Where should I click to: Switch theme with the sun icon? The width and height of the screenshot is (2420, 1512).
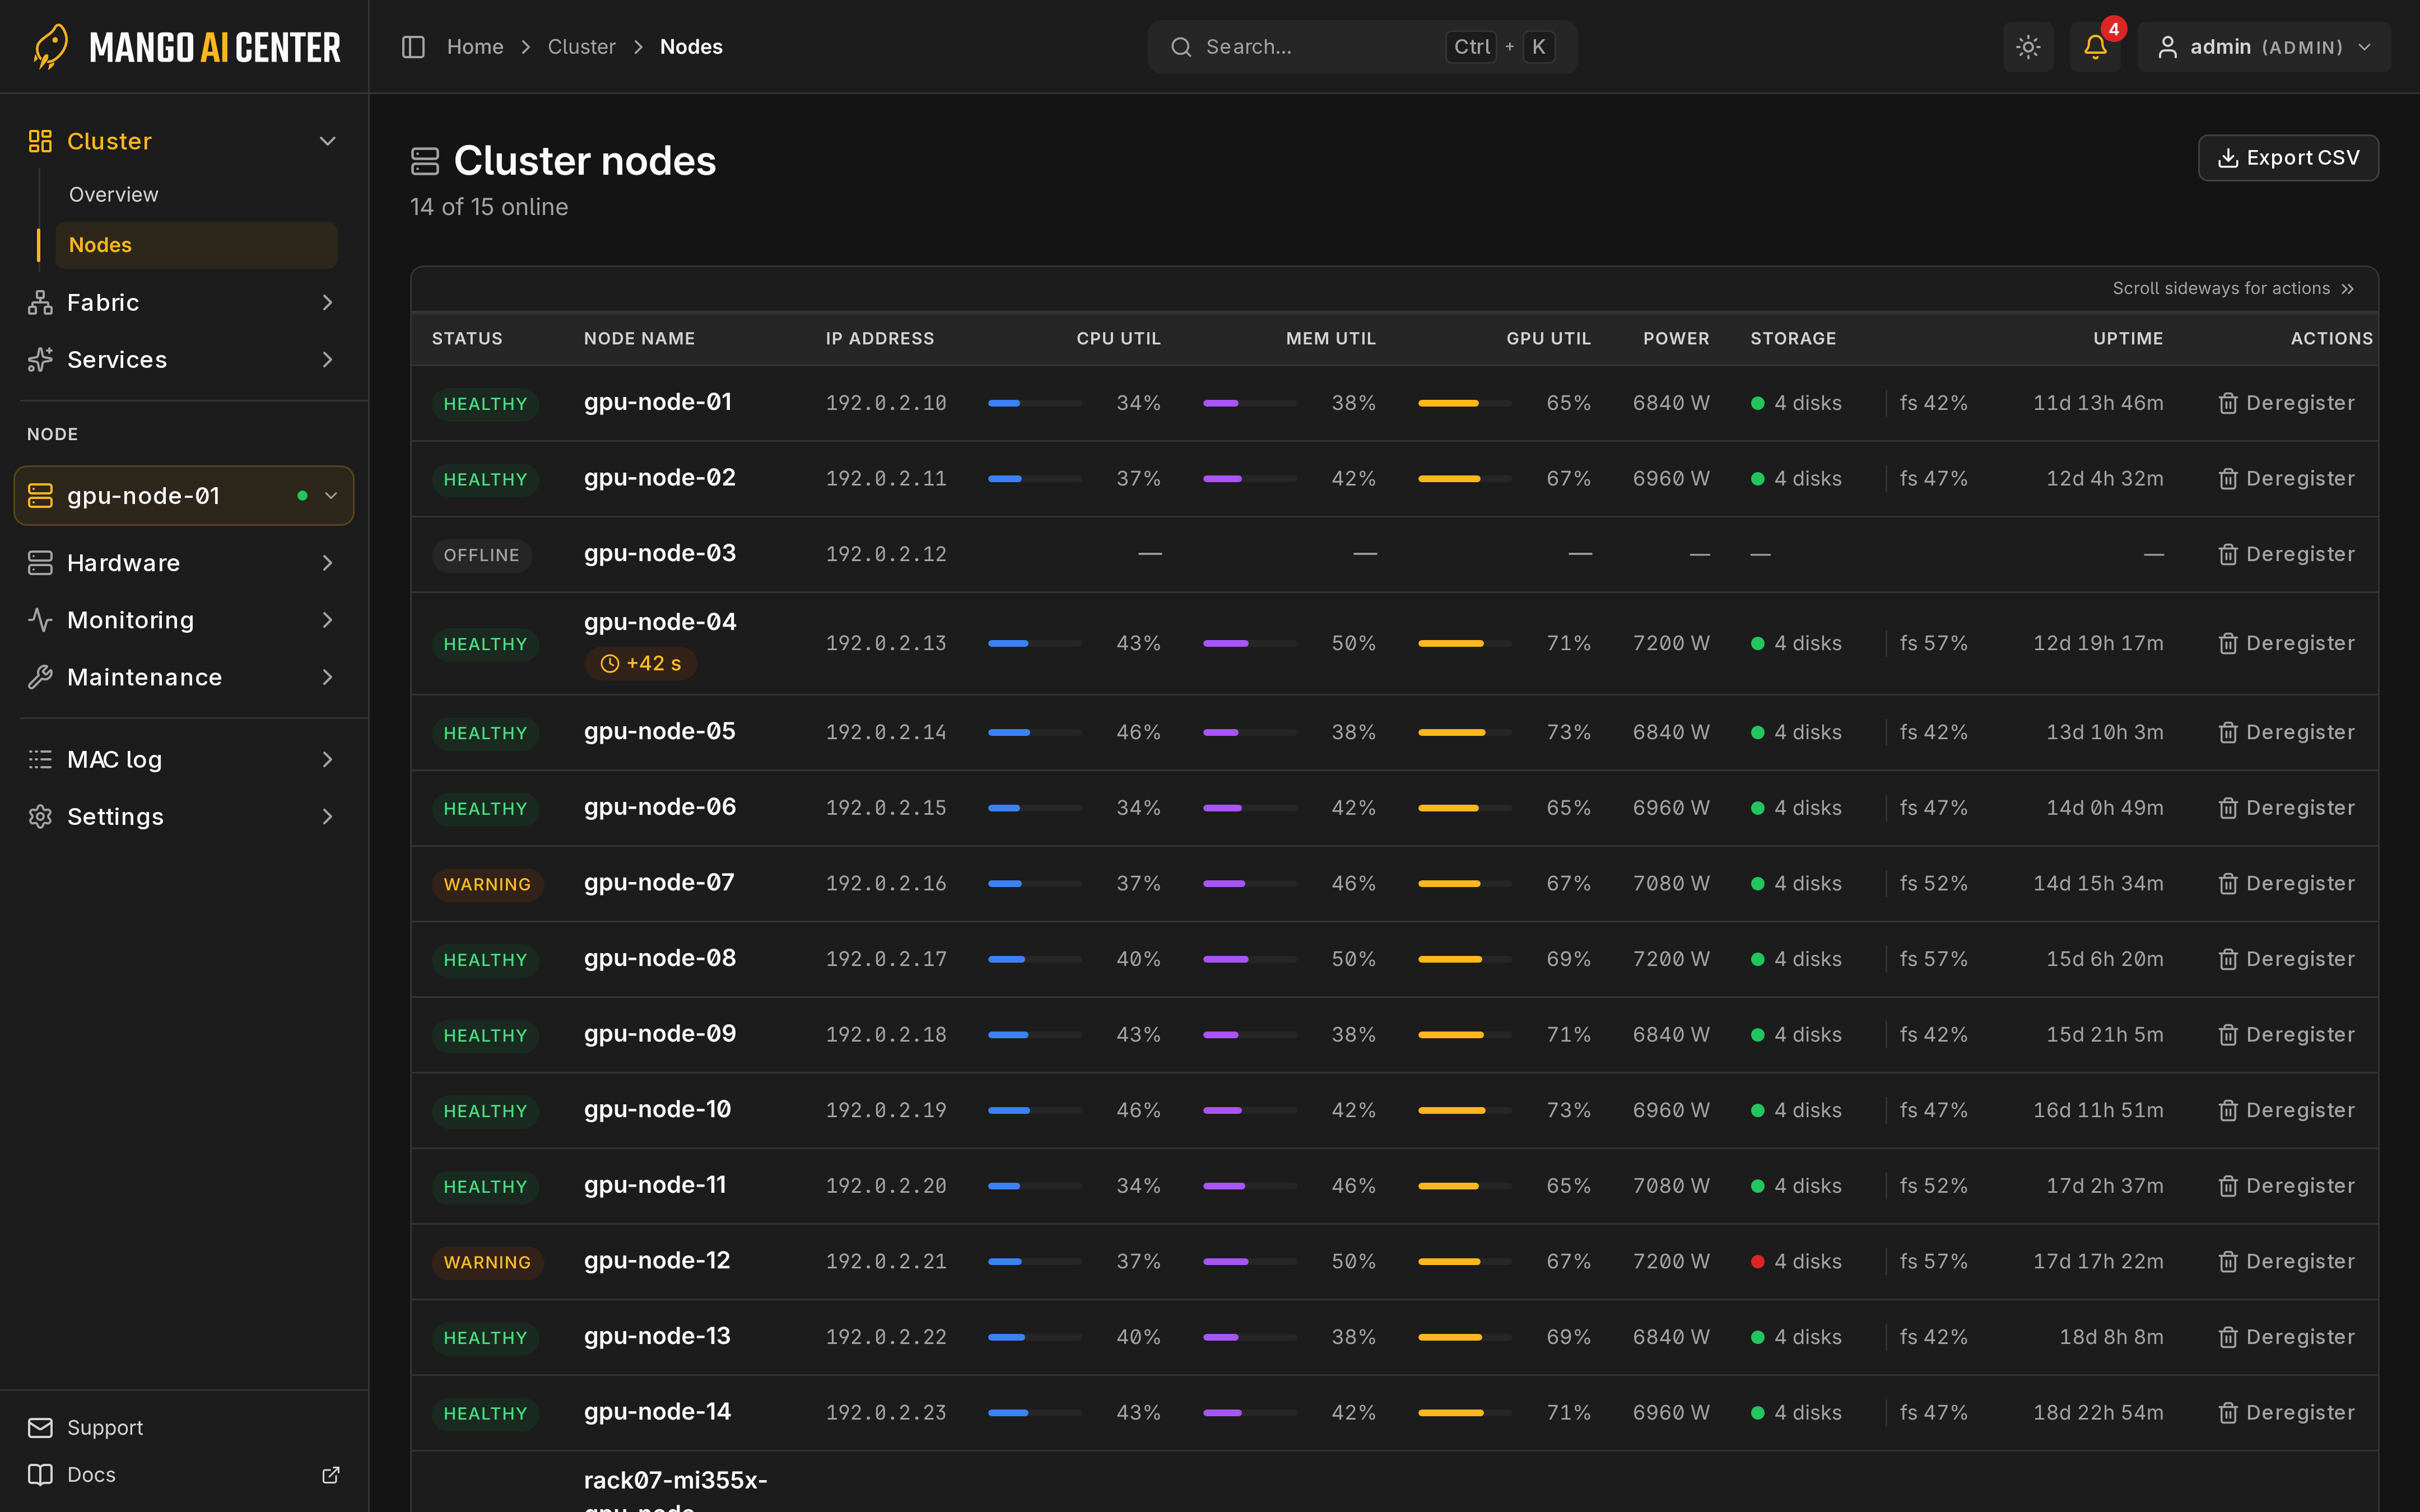click(x=2028, y=47)
